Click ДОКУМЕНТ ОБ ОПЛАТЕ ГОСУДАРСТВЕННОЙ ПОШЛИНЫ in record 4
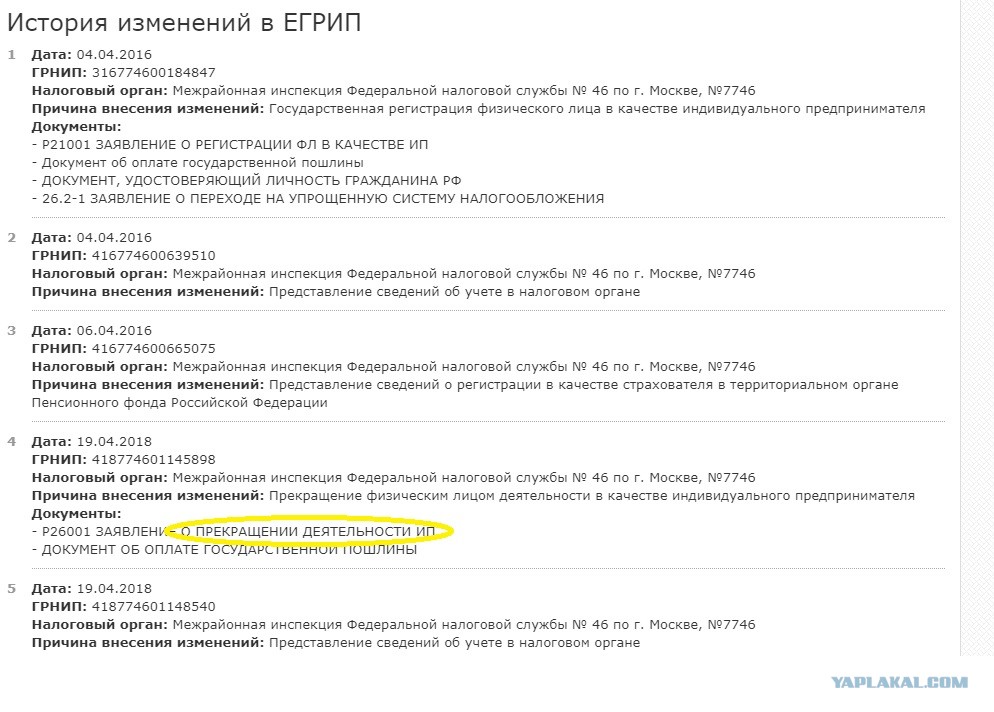The height and width of the screenshot is (712, 994). [x=224, y=550]
